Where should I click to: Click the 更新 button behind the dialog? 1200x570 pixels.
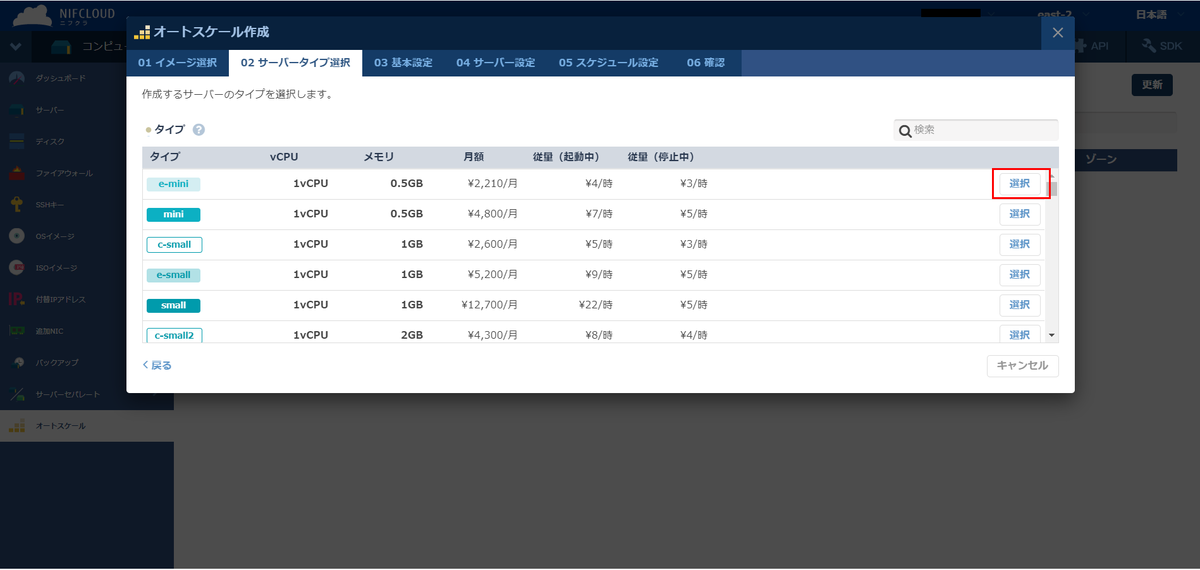1153,85
